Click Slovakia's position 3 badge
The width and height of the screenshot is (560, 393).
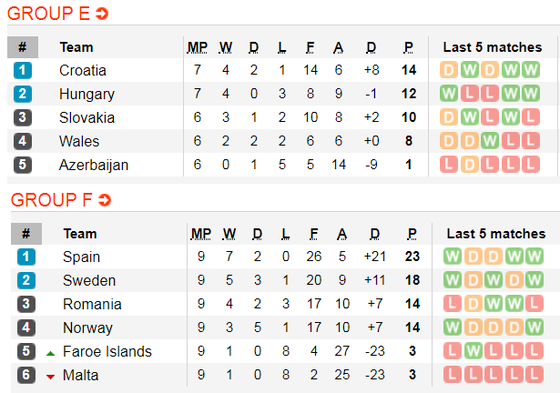[22, 117]
